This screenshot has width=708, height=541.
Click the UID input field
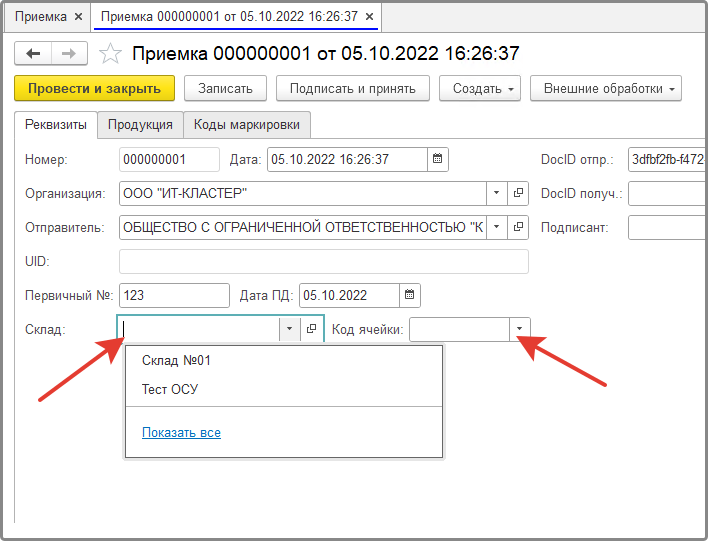pos(324,261)
